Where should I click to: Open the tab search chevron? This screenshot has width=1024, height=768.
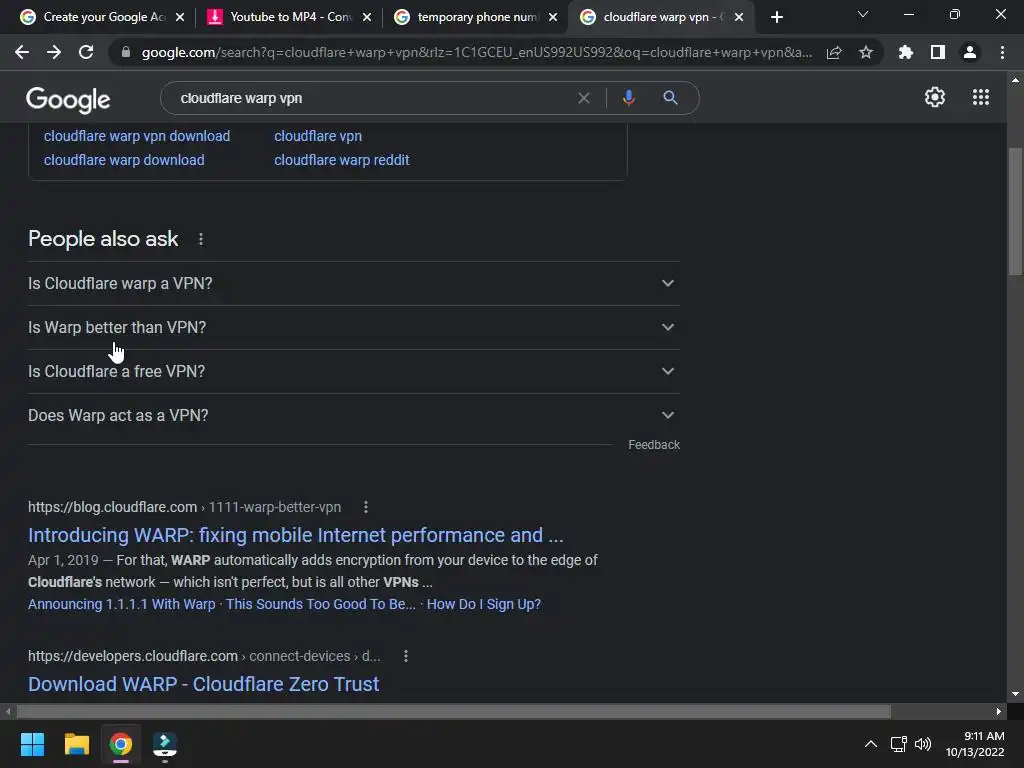863,14
